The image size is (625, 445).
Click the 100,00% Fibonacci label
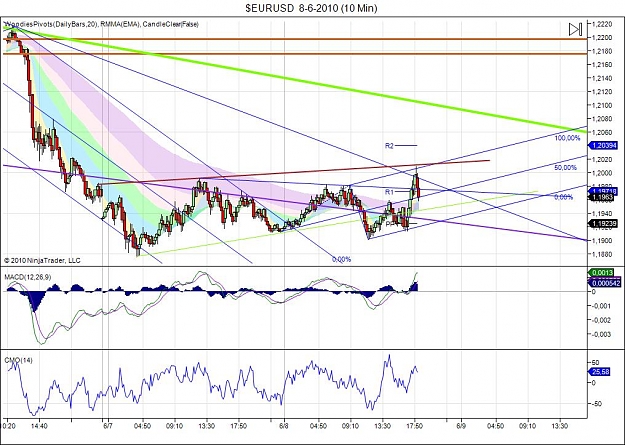click(568, 138)
